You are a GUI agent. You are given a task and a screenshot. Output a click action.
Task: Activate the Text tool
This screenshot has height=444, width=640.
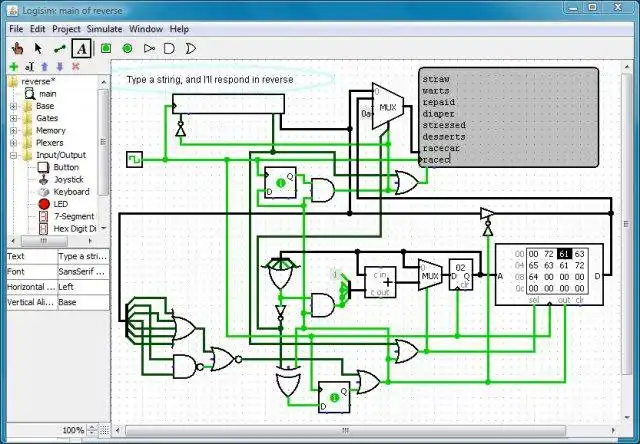81,49
